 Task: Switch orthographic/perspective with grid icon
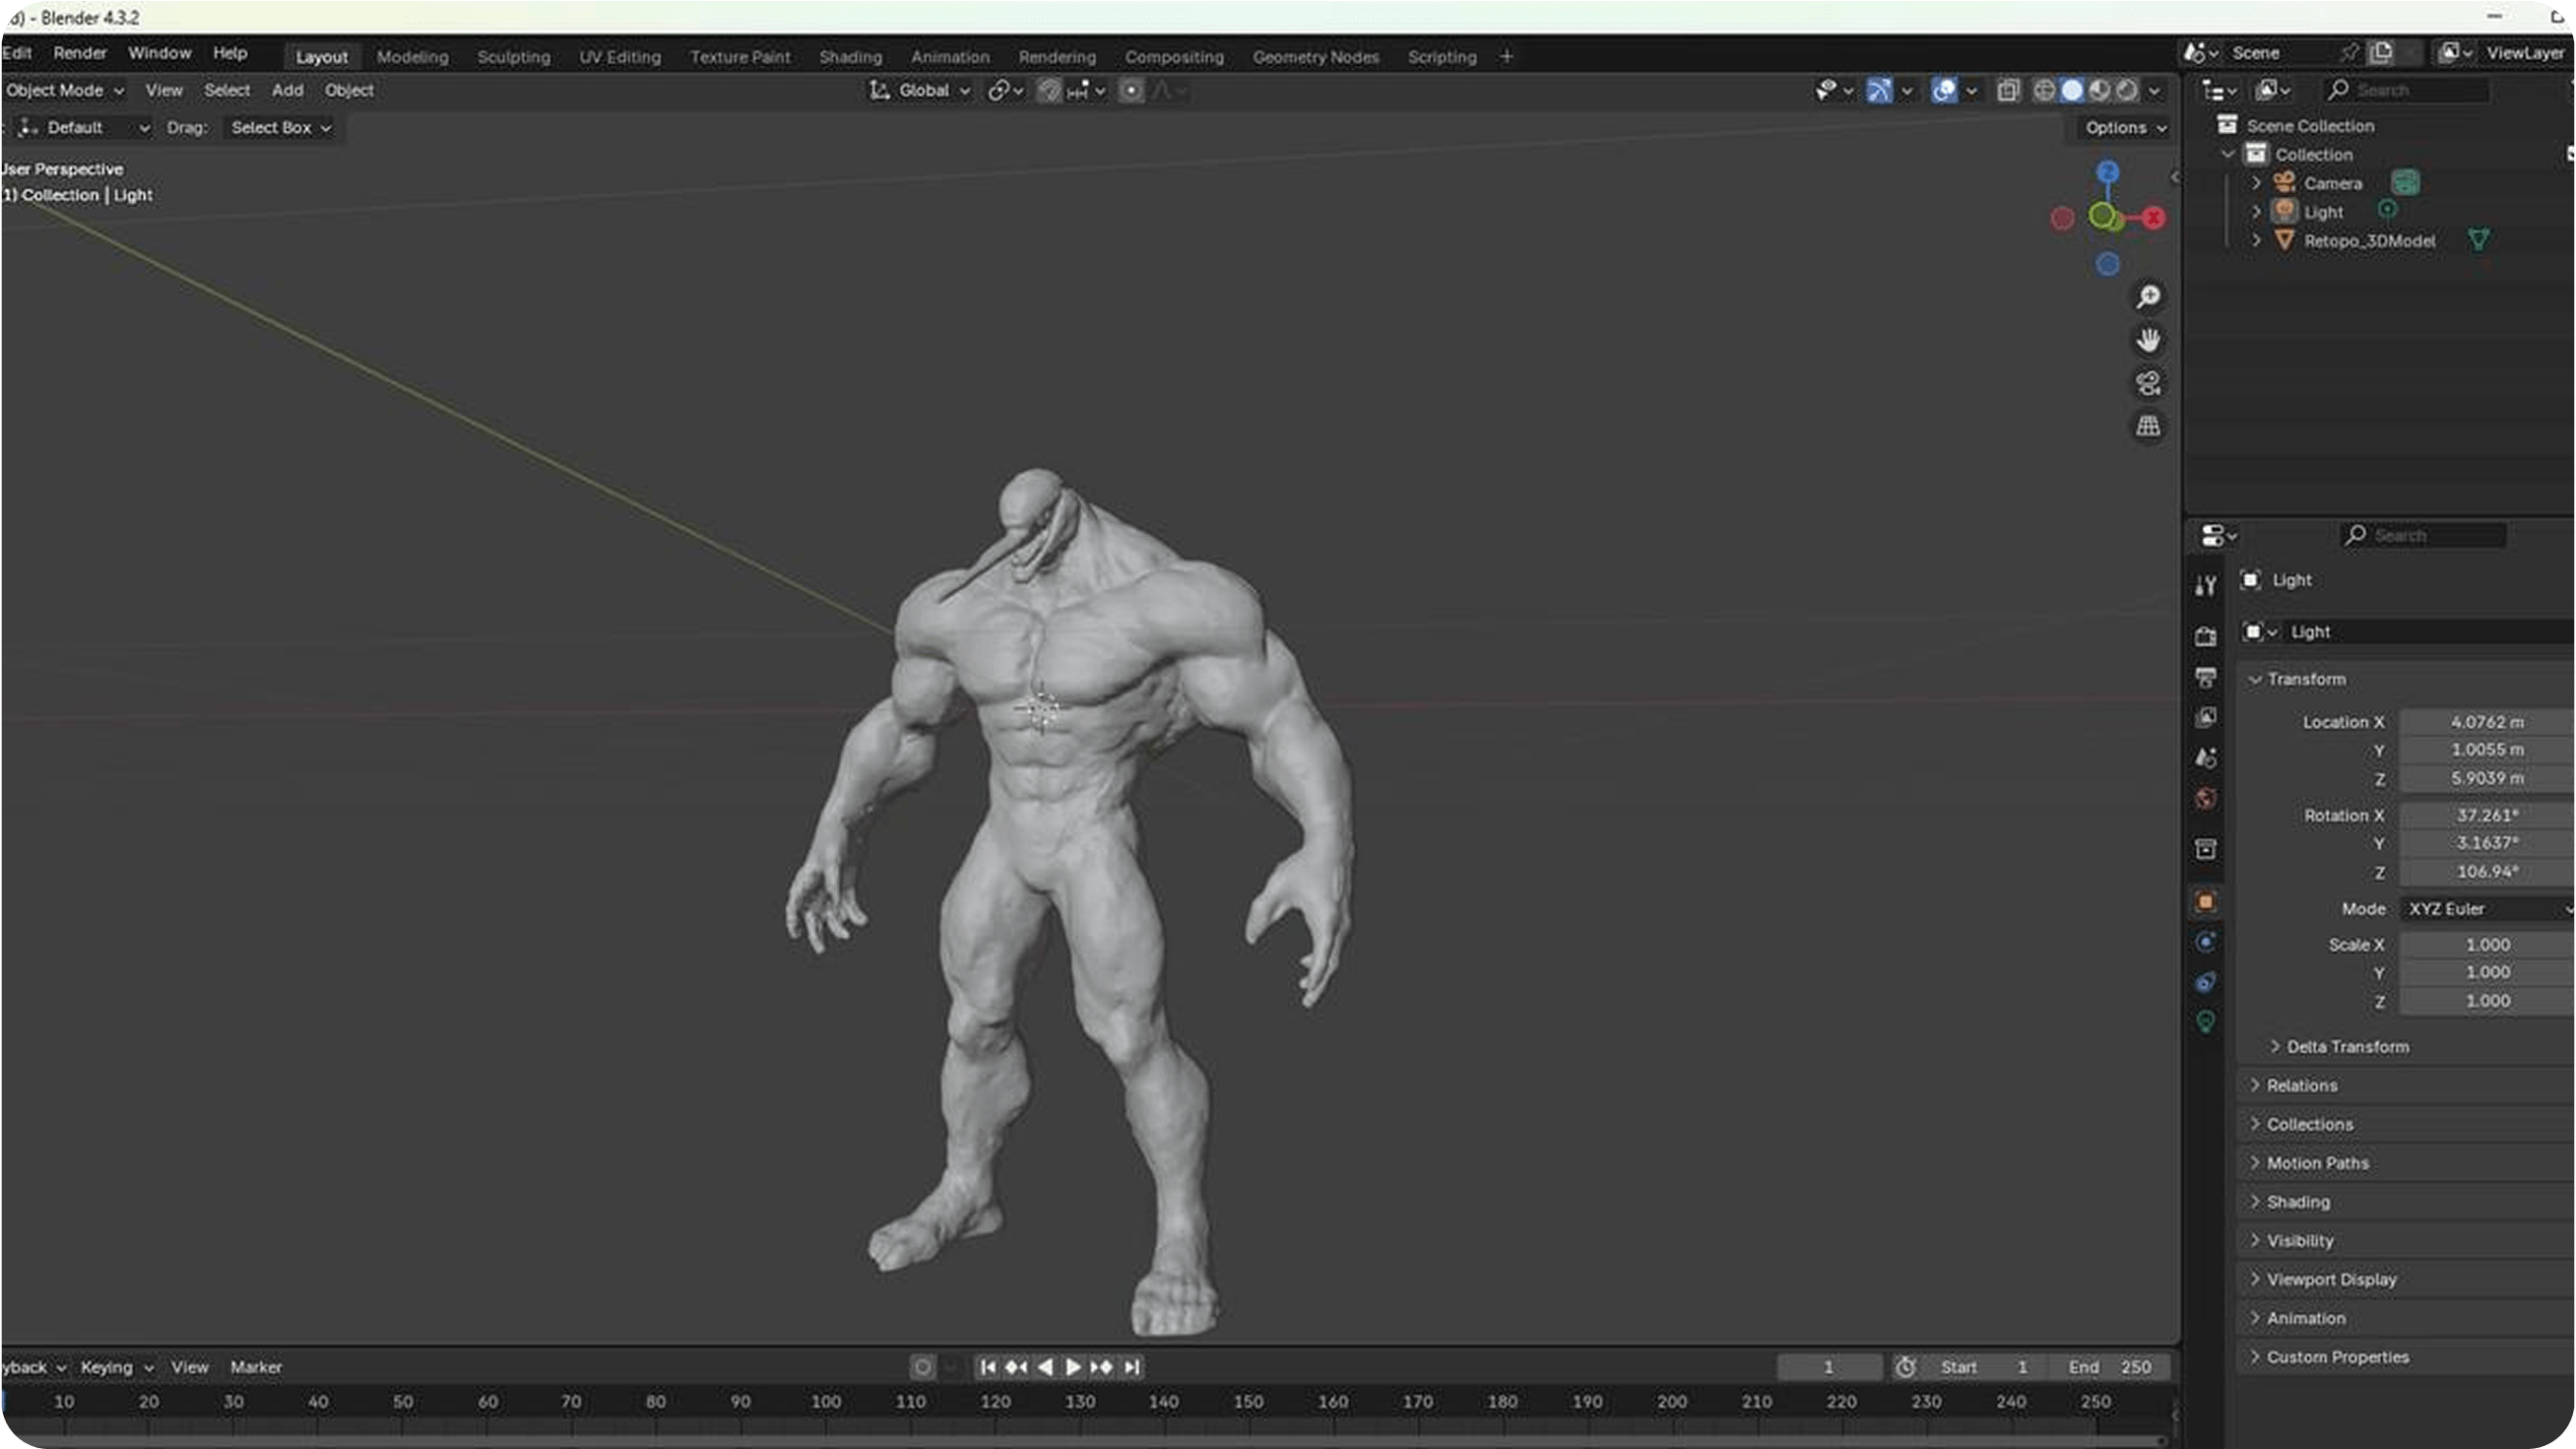(2148, 426)
